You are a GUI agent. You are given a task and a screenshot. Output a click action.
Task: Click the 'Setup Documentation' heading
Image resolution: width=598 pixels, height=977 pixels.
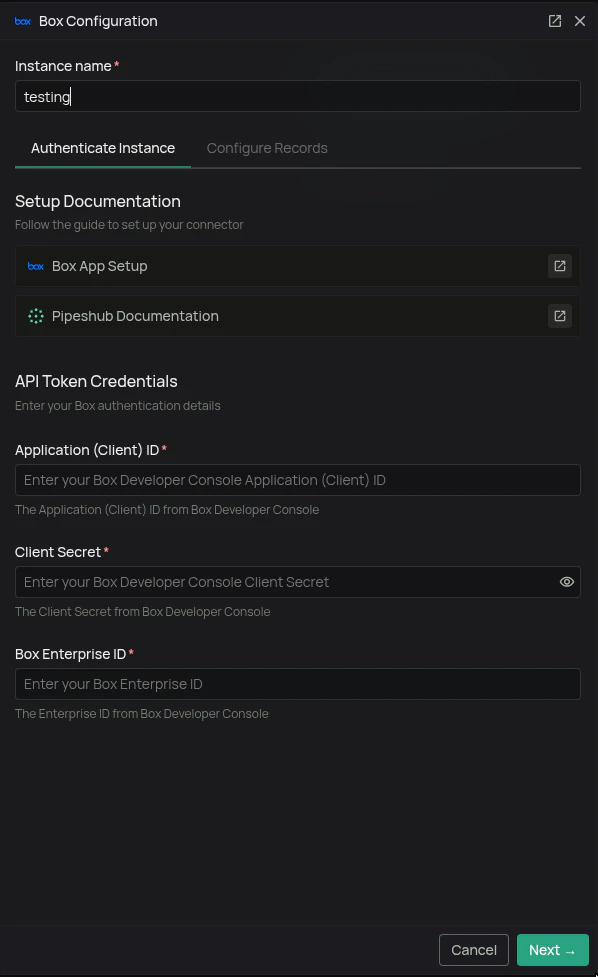tap(98, 201)
